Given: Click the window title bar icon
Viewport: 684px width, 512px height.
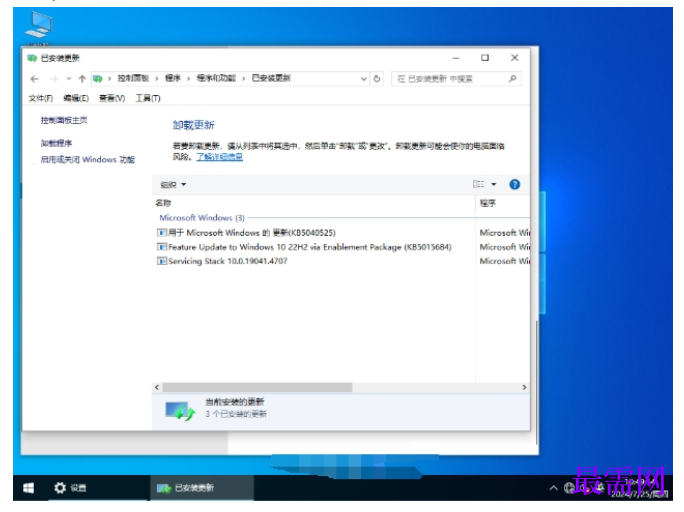Looking at the screenshot, I should coord(32,58).
